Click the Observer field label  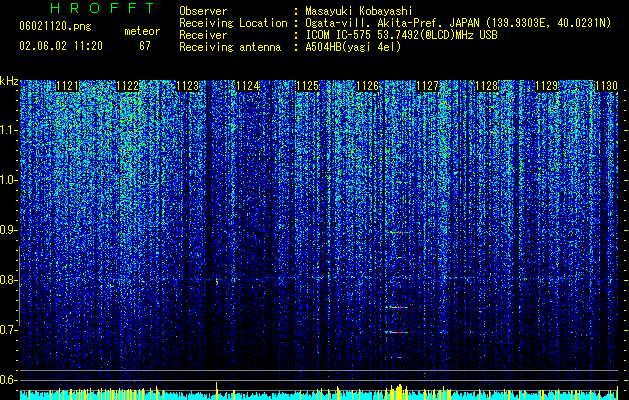click(203, 11)
